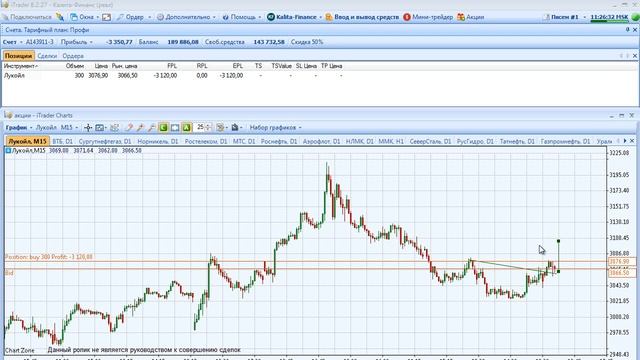Screen dimensions: 640x360
Task: Click the 3066.50 bid price tag
Action: [622, 273]
